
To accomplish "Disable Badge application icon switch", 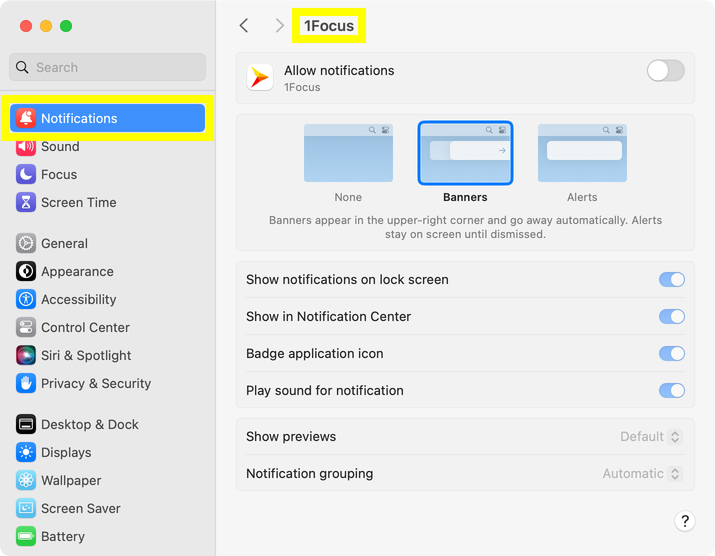I will coord(672,353).
